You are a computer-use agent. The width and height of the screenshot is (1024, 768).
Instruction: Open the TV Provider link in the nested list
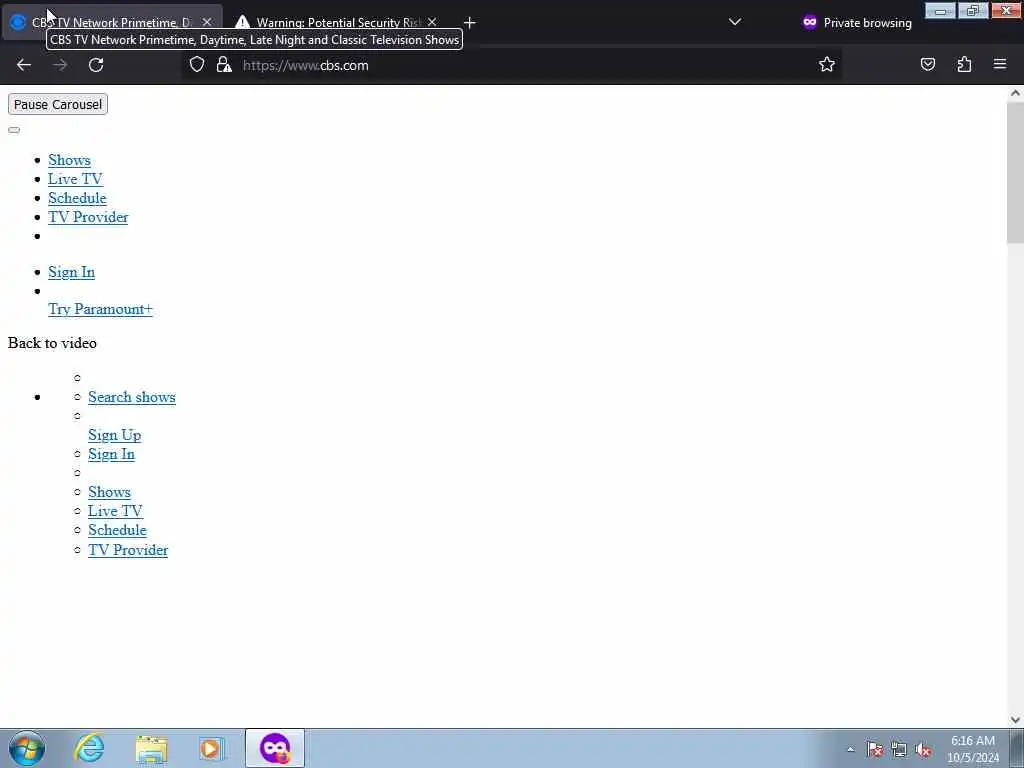coord(128,550)
